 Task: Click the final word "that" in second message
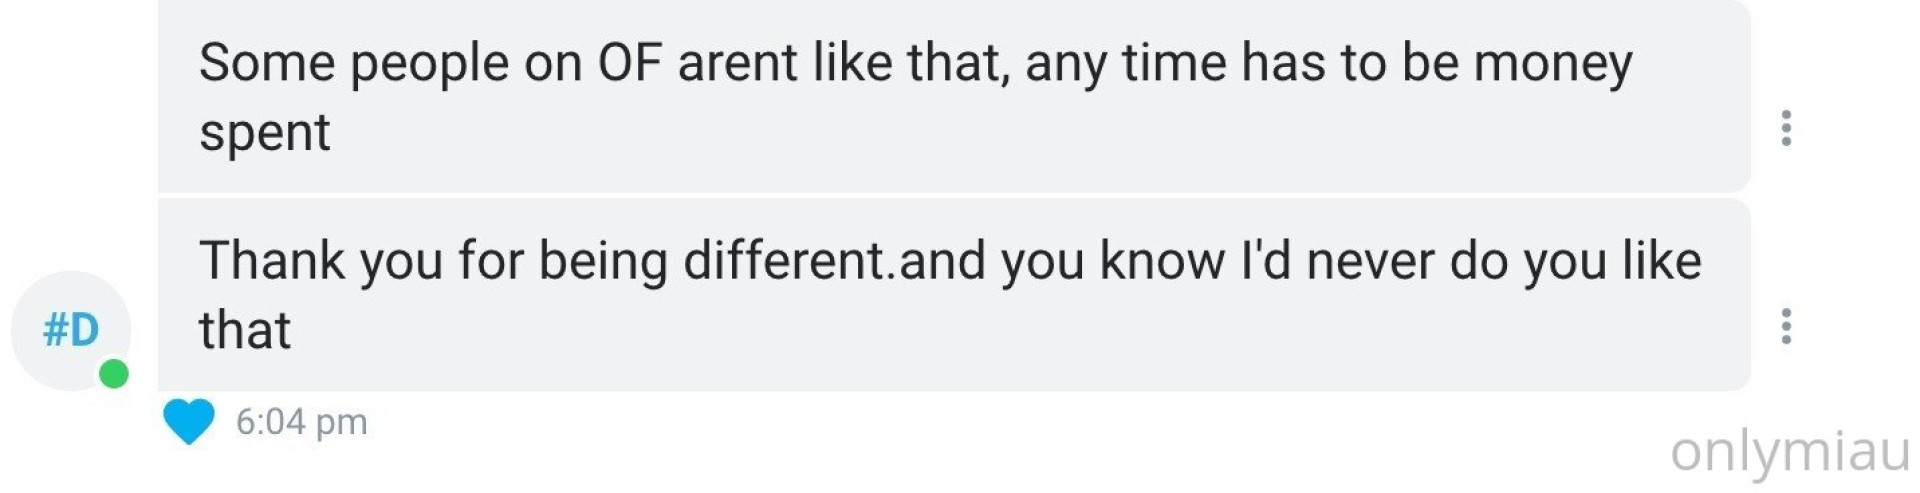coord(245,331)
